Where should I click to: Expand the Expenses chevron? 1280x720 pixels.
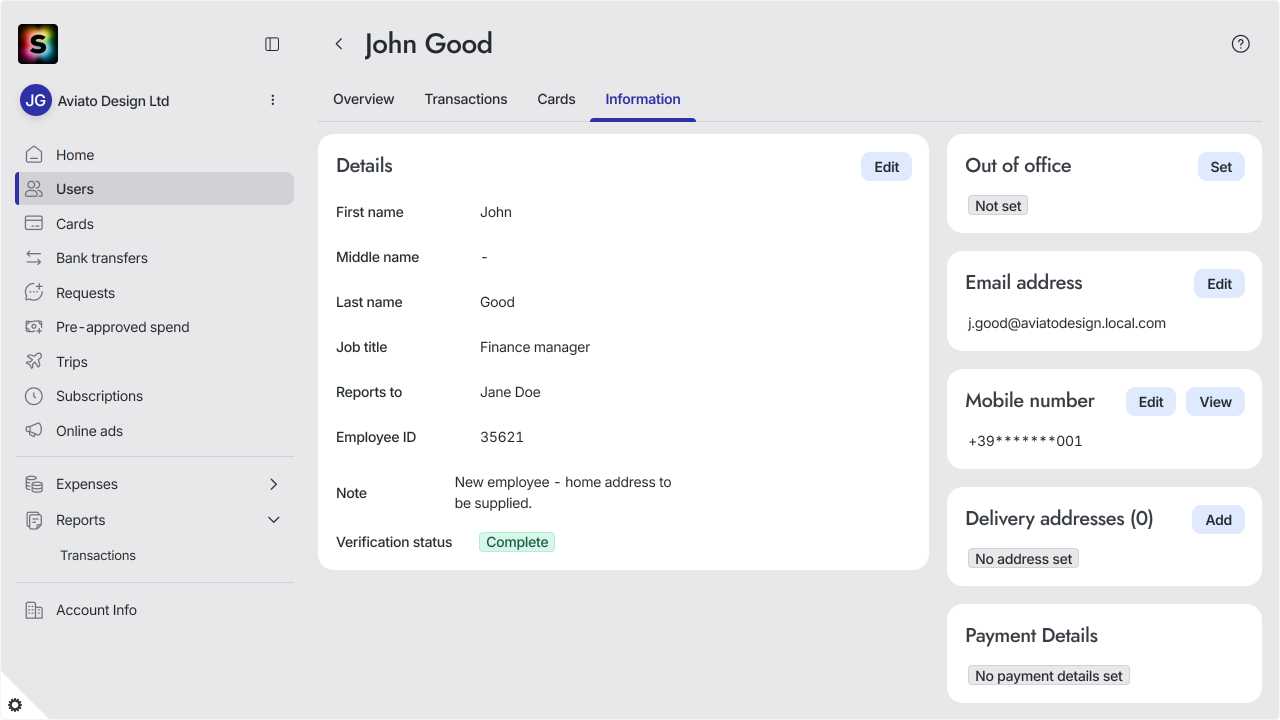click(x=274, y=484)
